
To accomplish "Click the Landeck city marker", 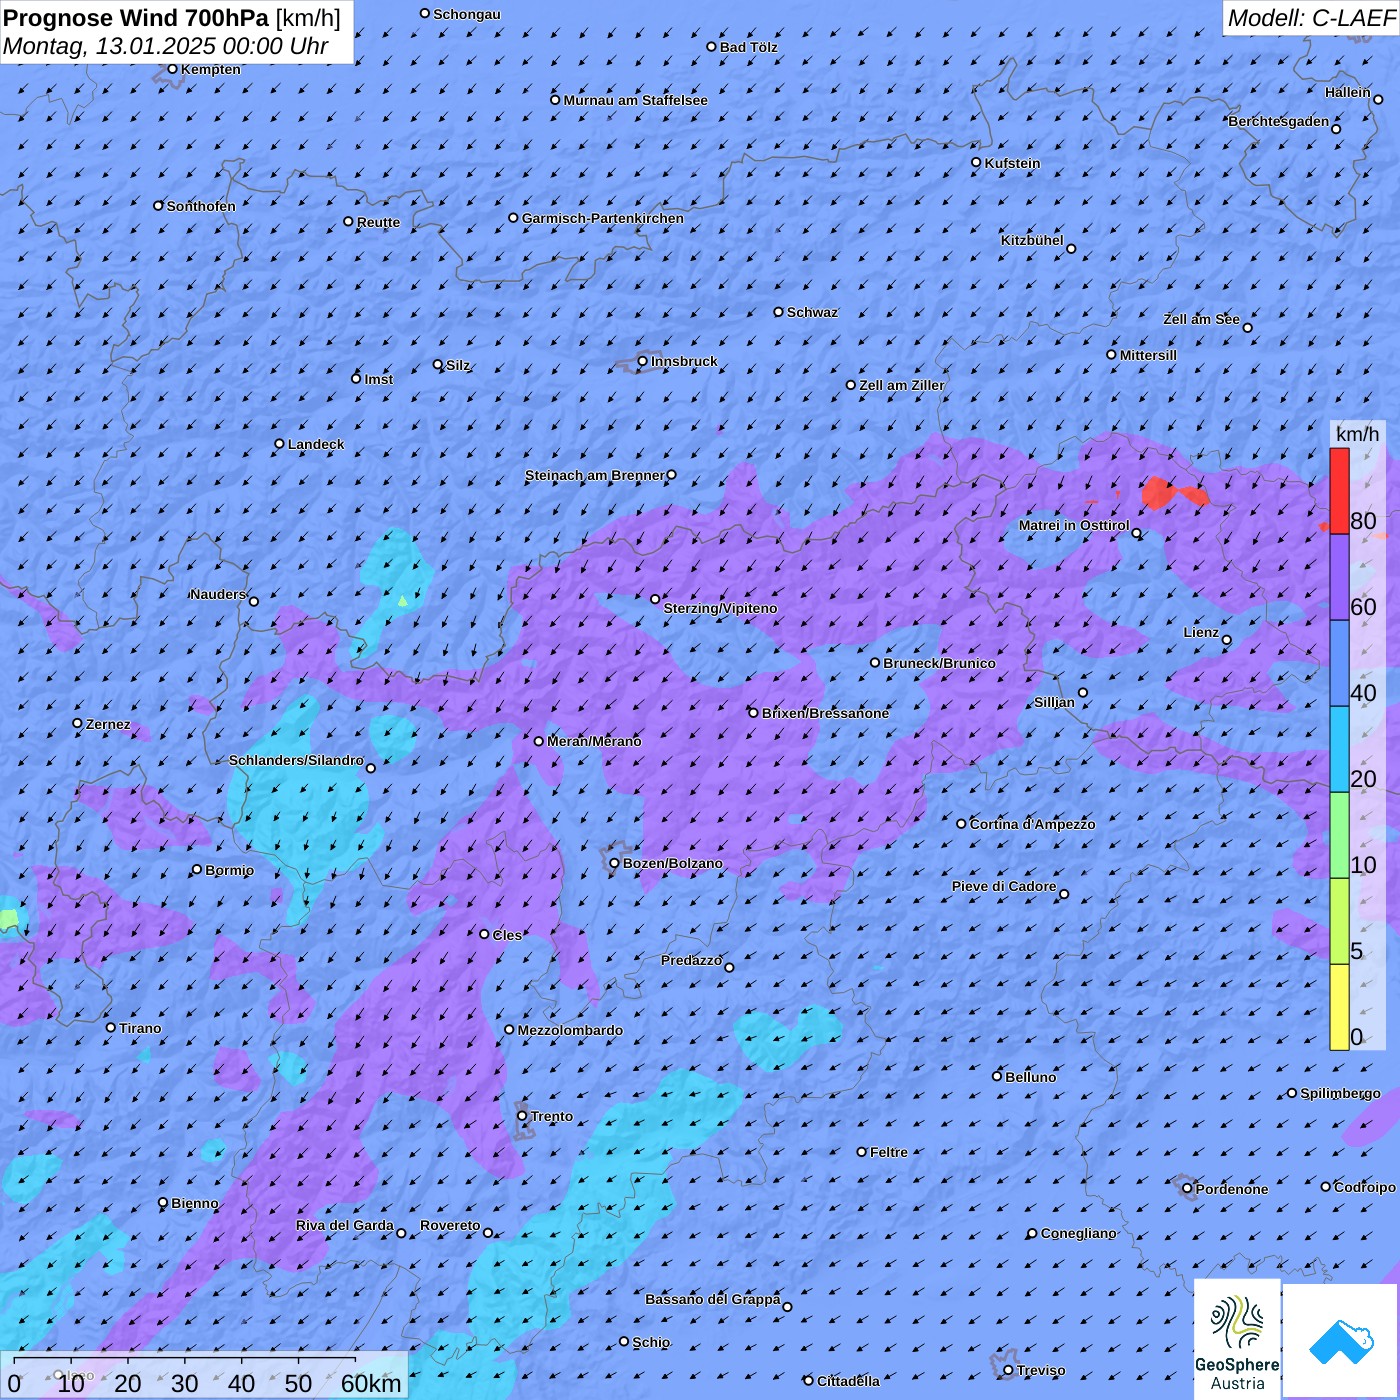I will coord(280,444).
